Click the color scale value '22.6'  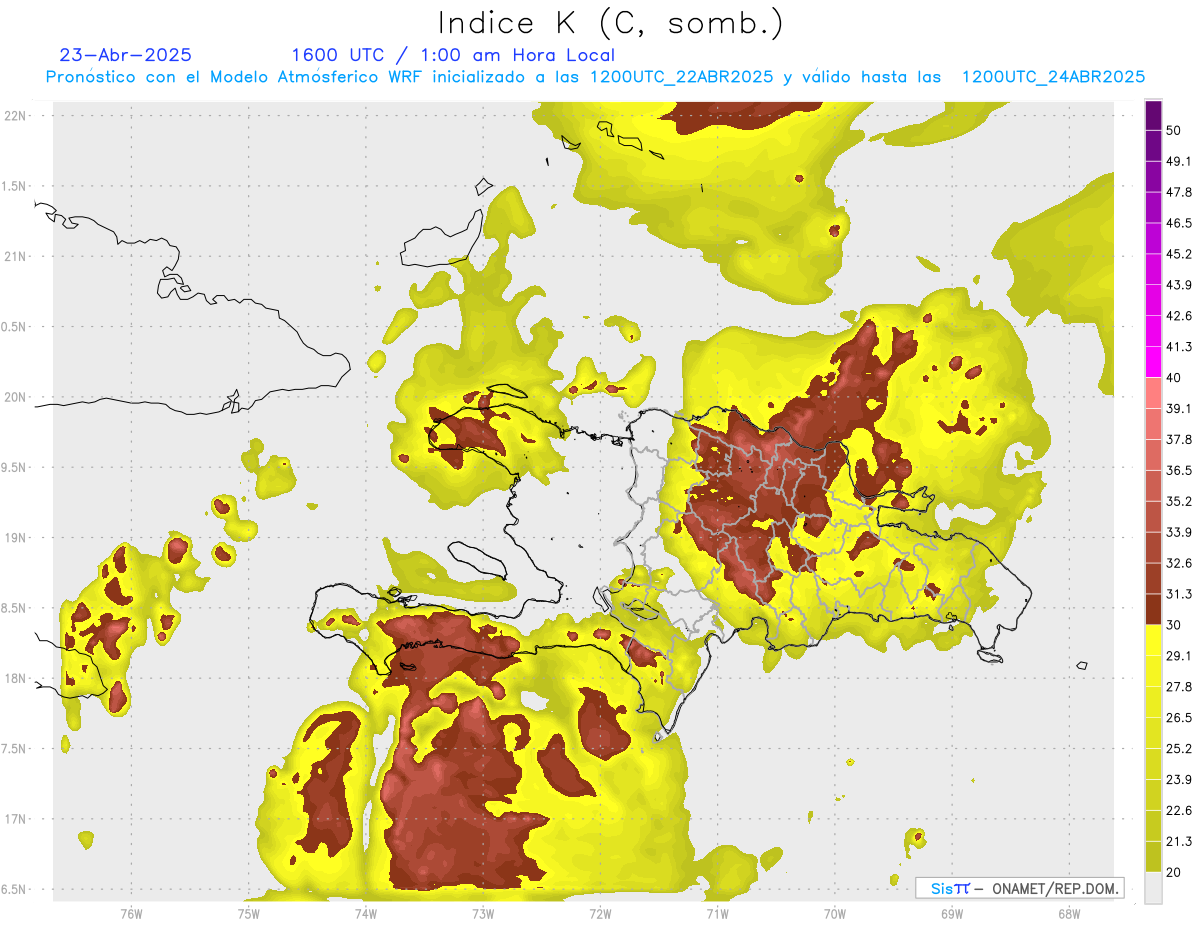(1179, 811)
